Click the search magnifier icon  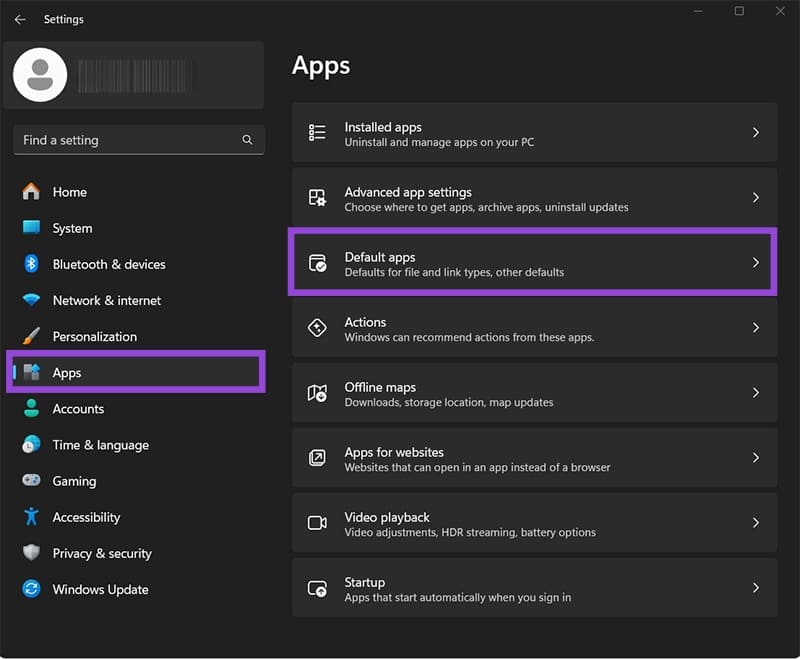247,140
